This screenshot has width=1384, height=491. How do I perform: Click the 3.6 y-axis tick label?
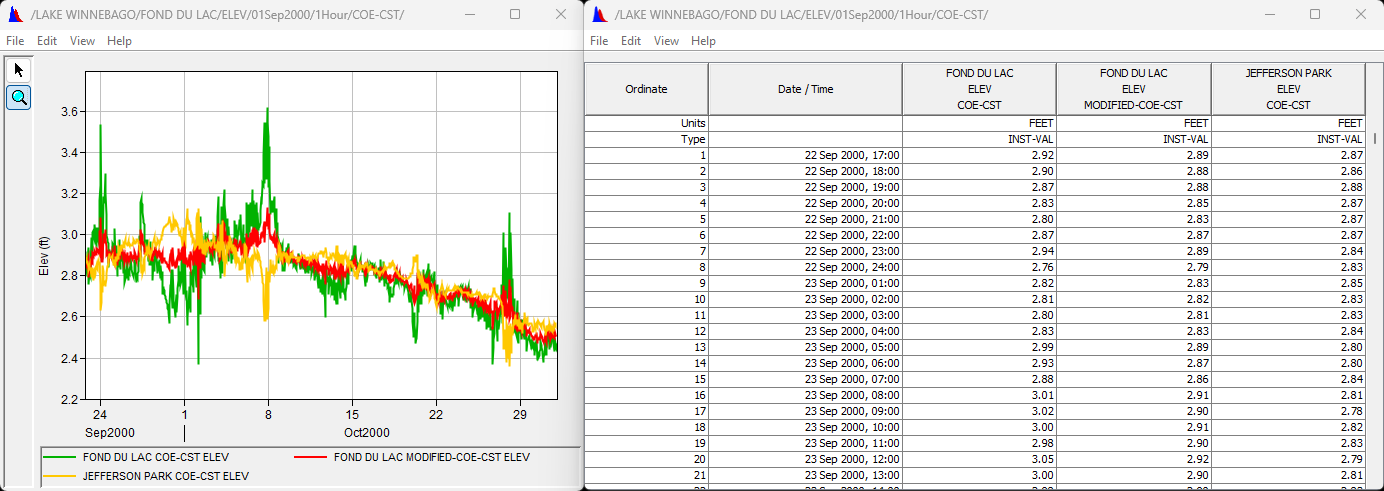pyautogui.click(x=71, y=111)
